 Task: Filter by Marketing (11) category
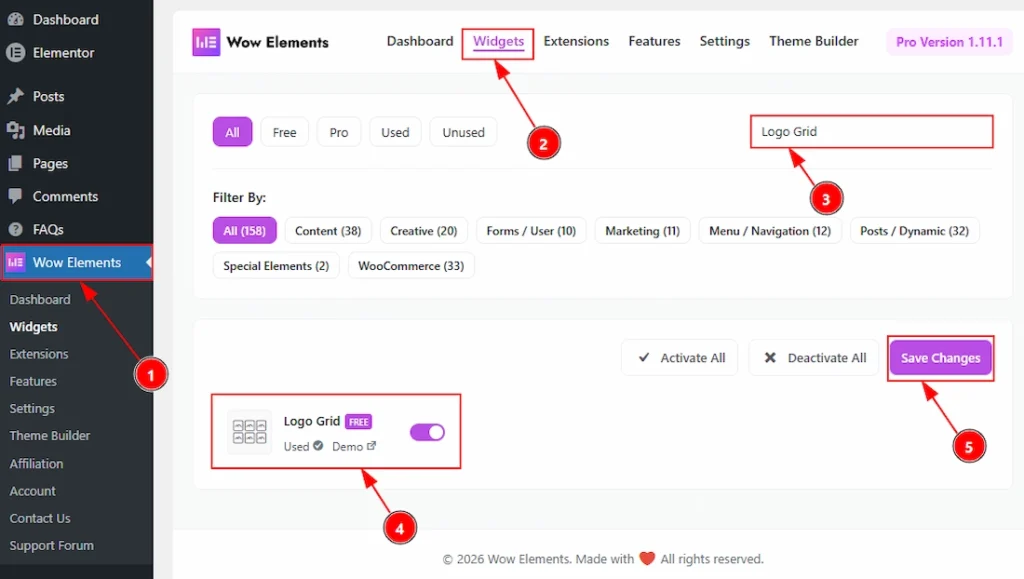pyautogui.click(x=643, y=231)
